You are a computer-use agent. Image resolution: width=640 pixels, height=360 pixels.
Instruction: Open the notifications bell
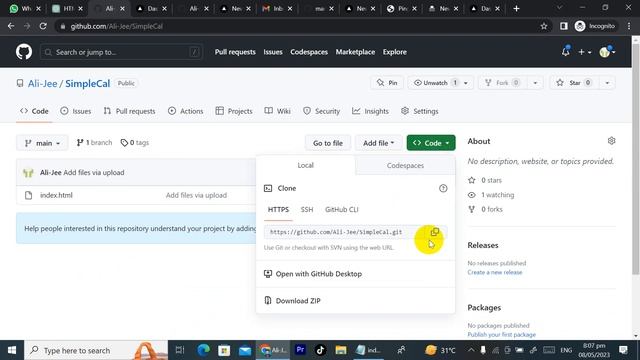[x=565, y=52]
